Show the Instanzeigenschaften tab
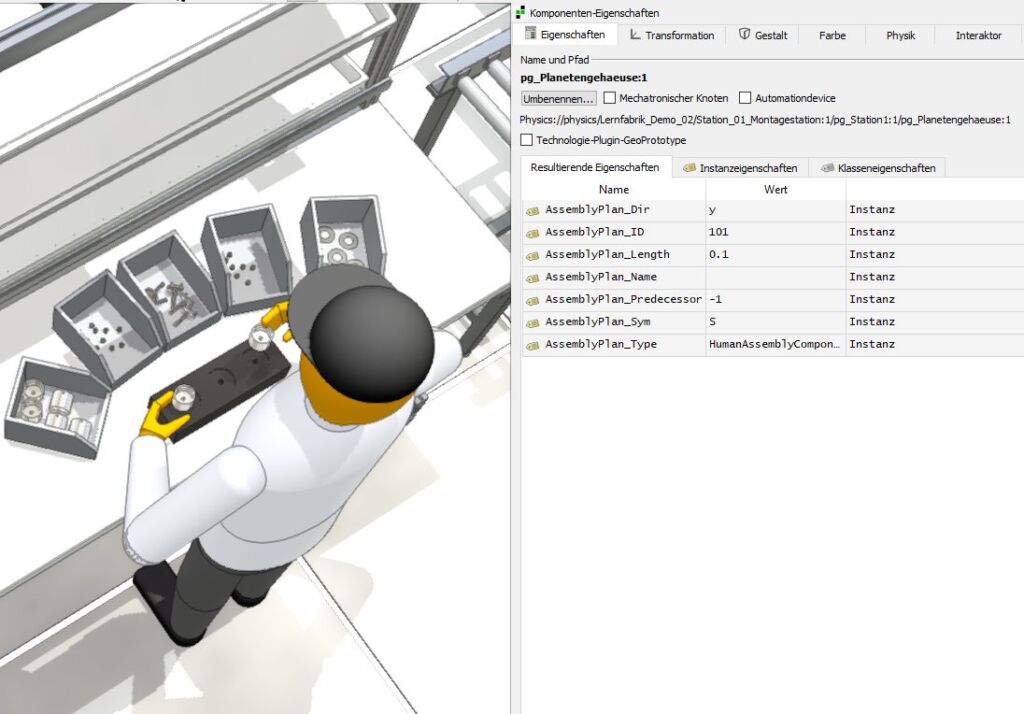The height and width of the screenshot is (714, 1024). [x=739, y=168]
